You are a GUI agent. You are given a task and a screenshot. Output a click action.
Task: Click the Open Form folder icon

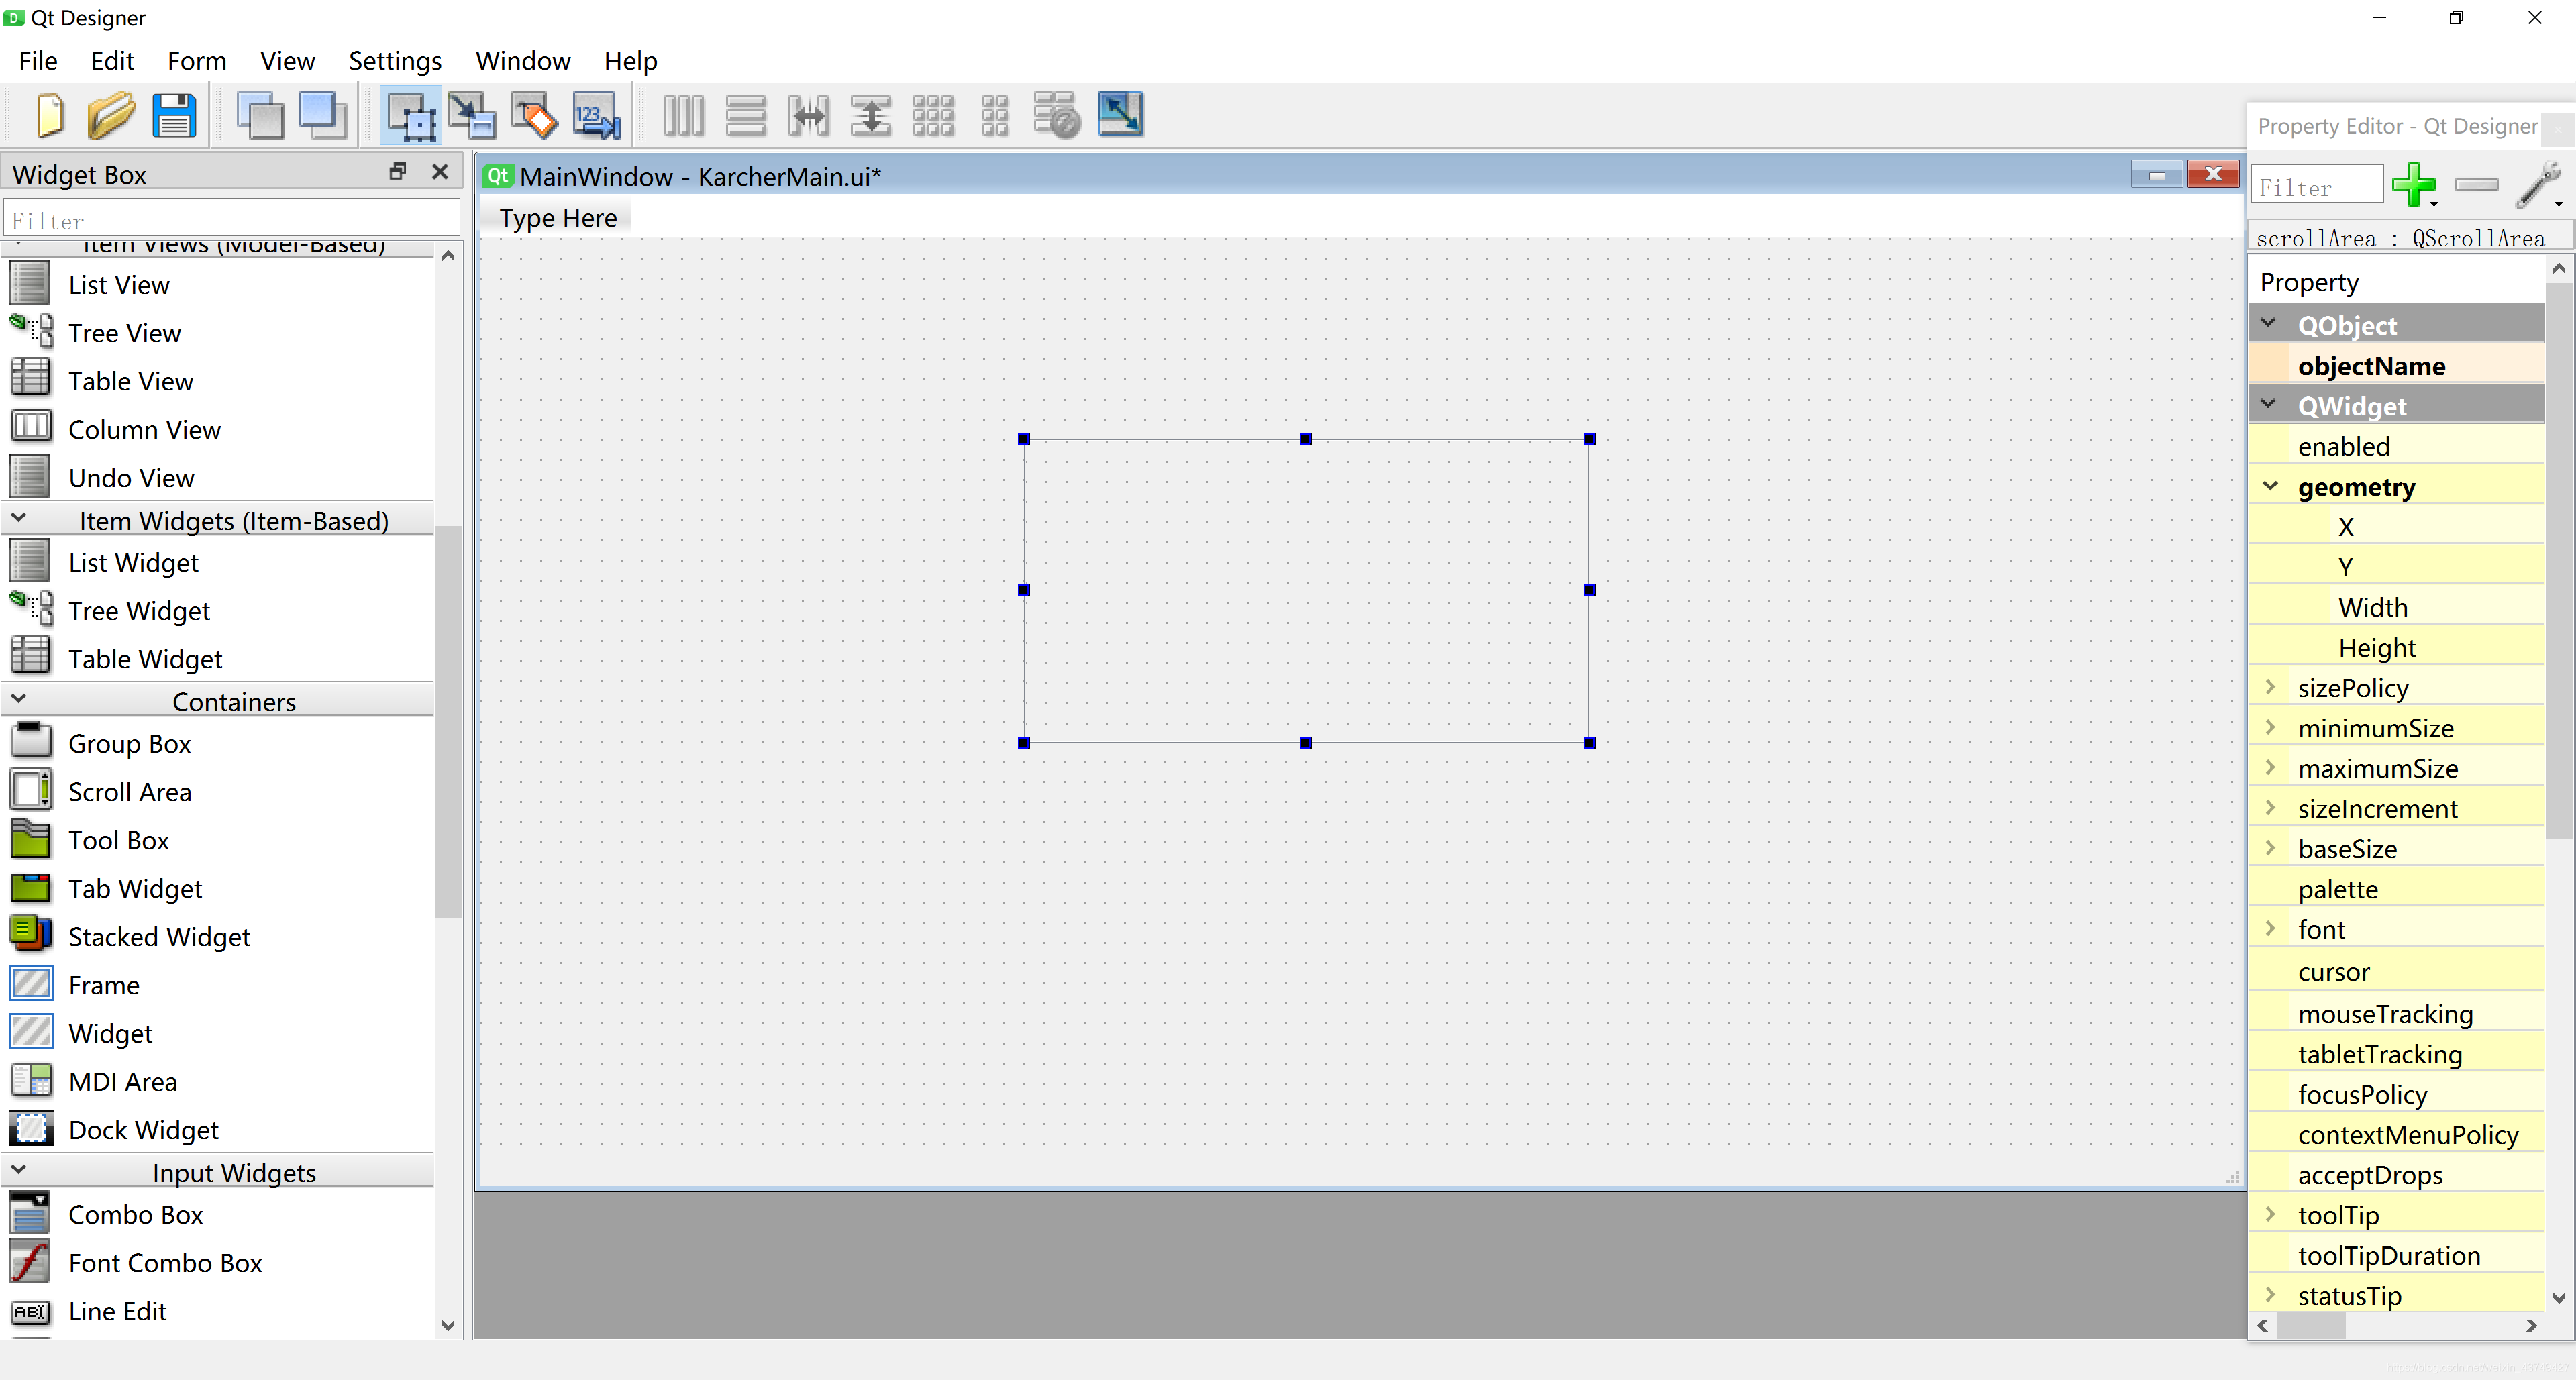(111, 116)
